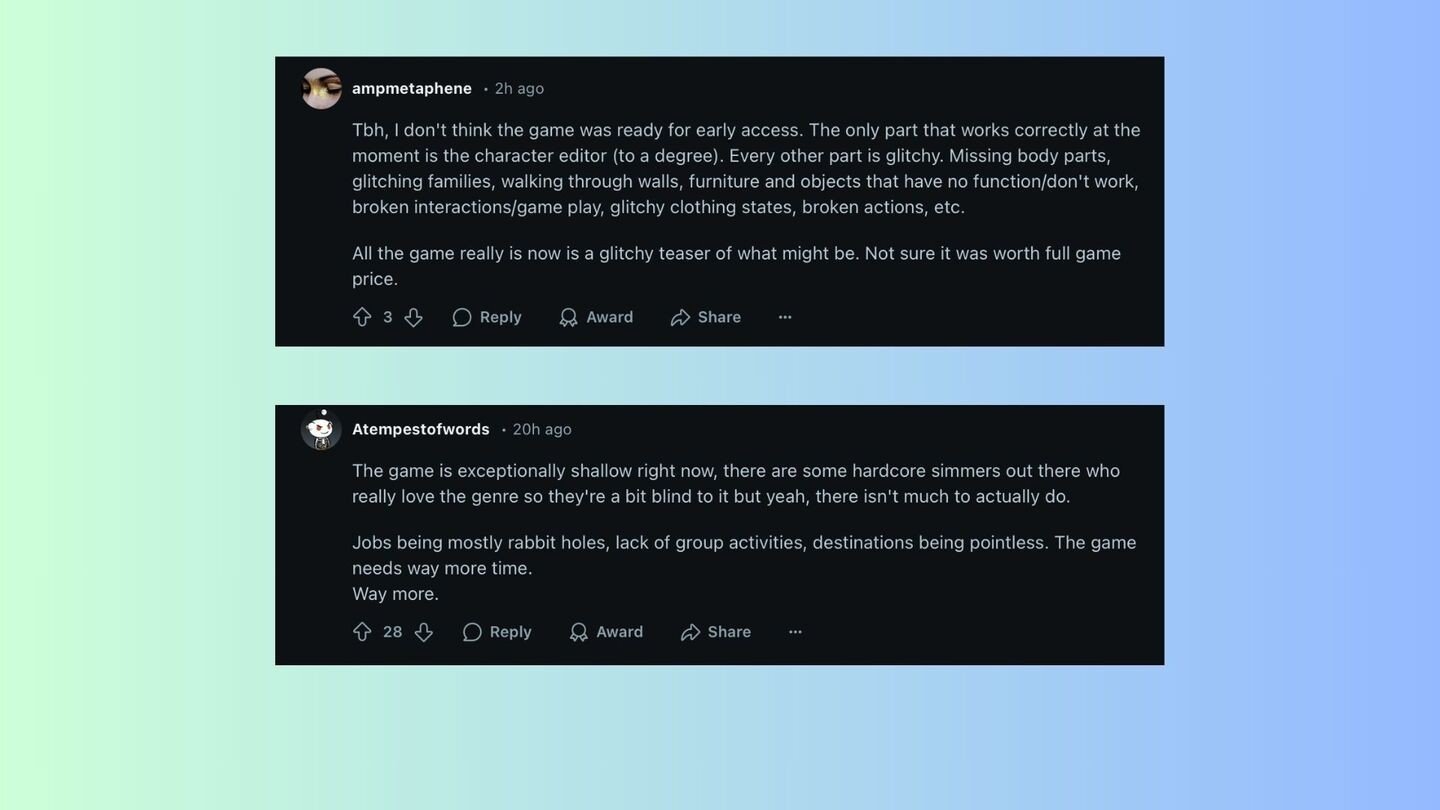
Task: Upvote ampmetaphene's comment
Action: [x=362, y=317]
